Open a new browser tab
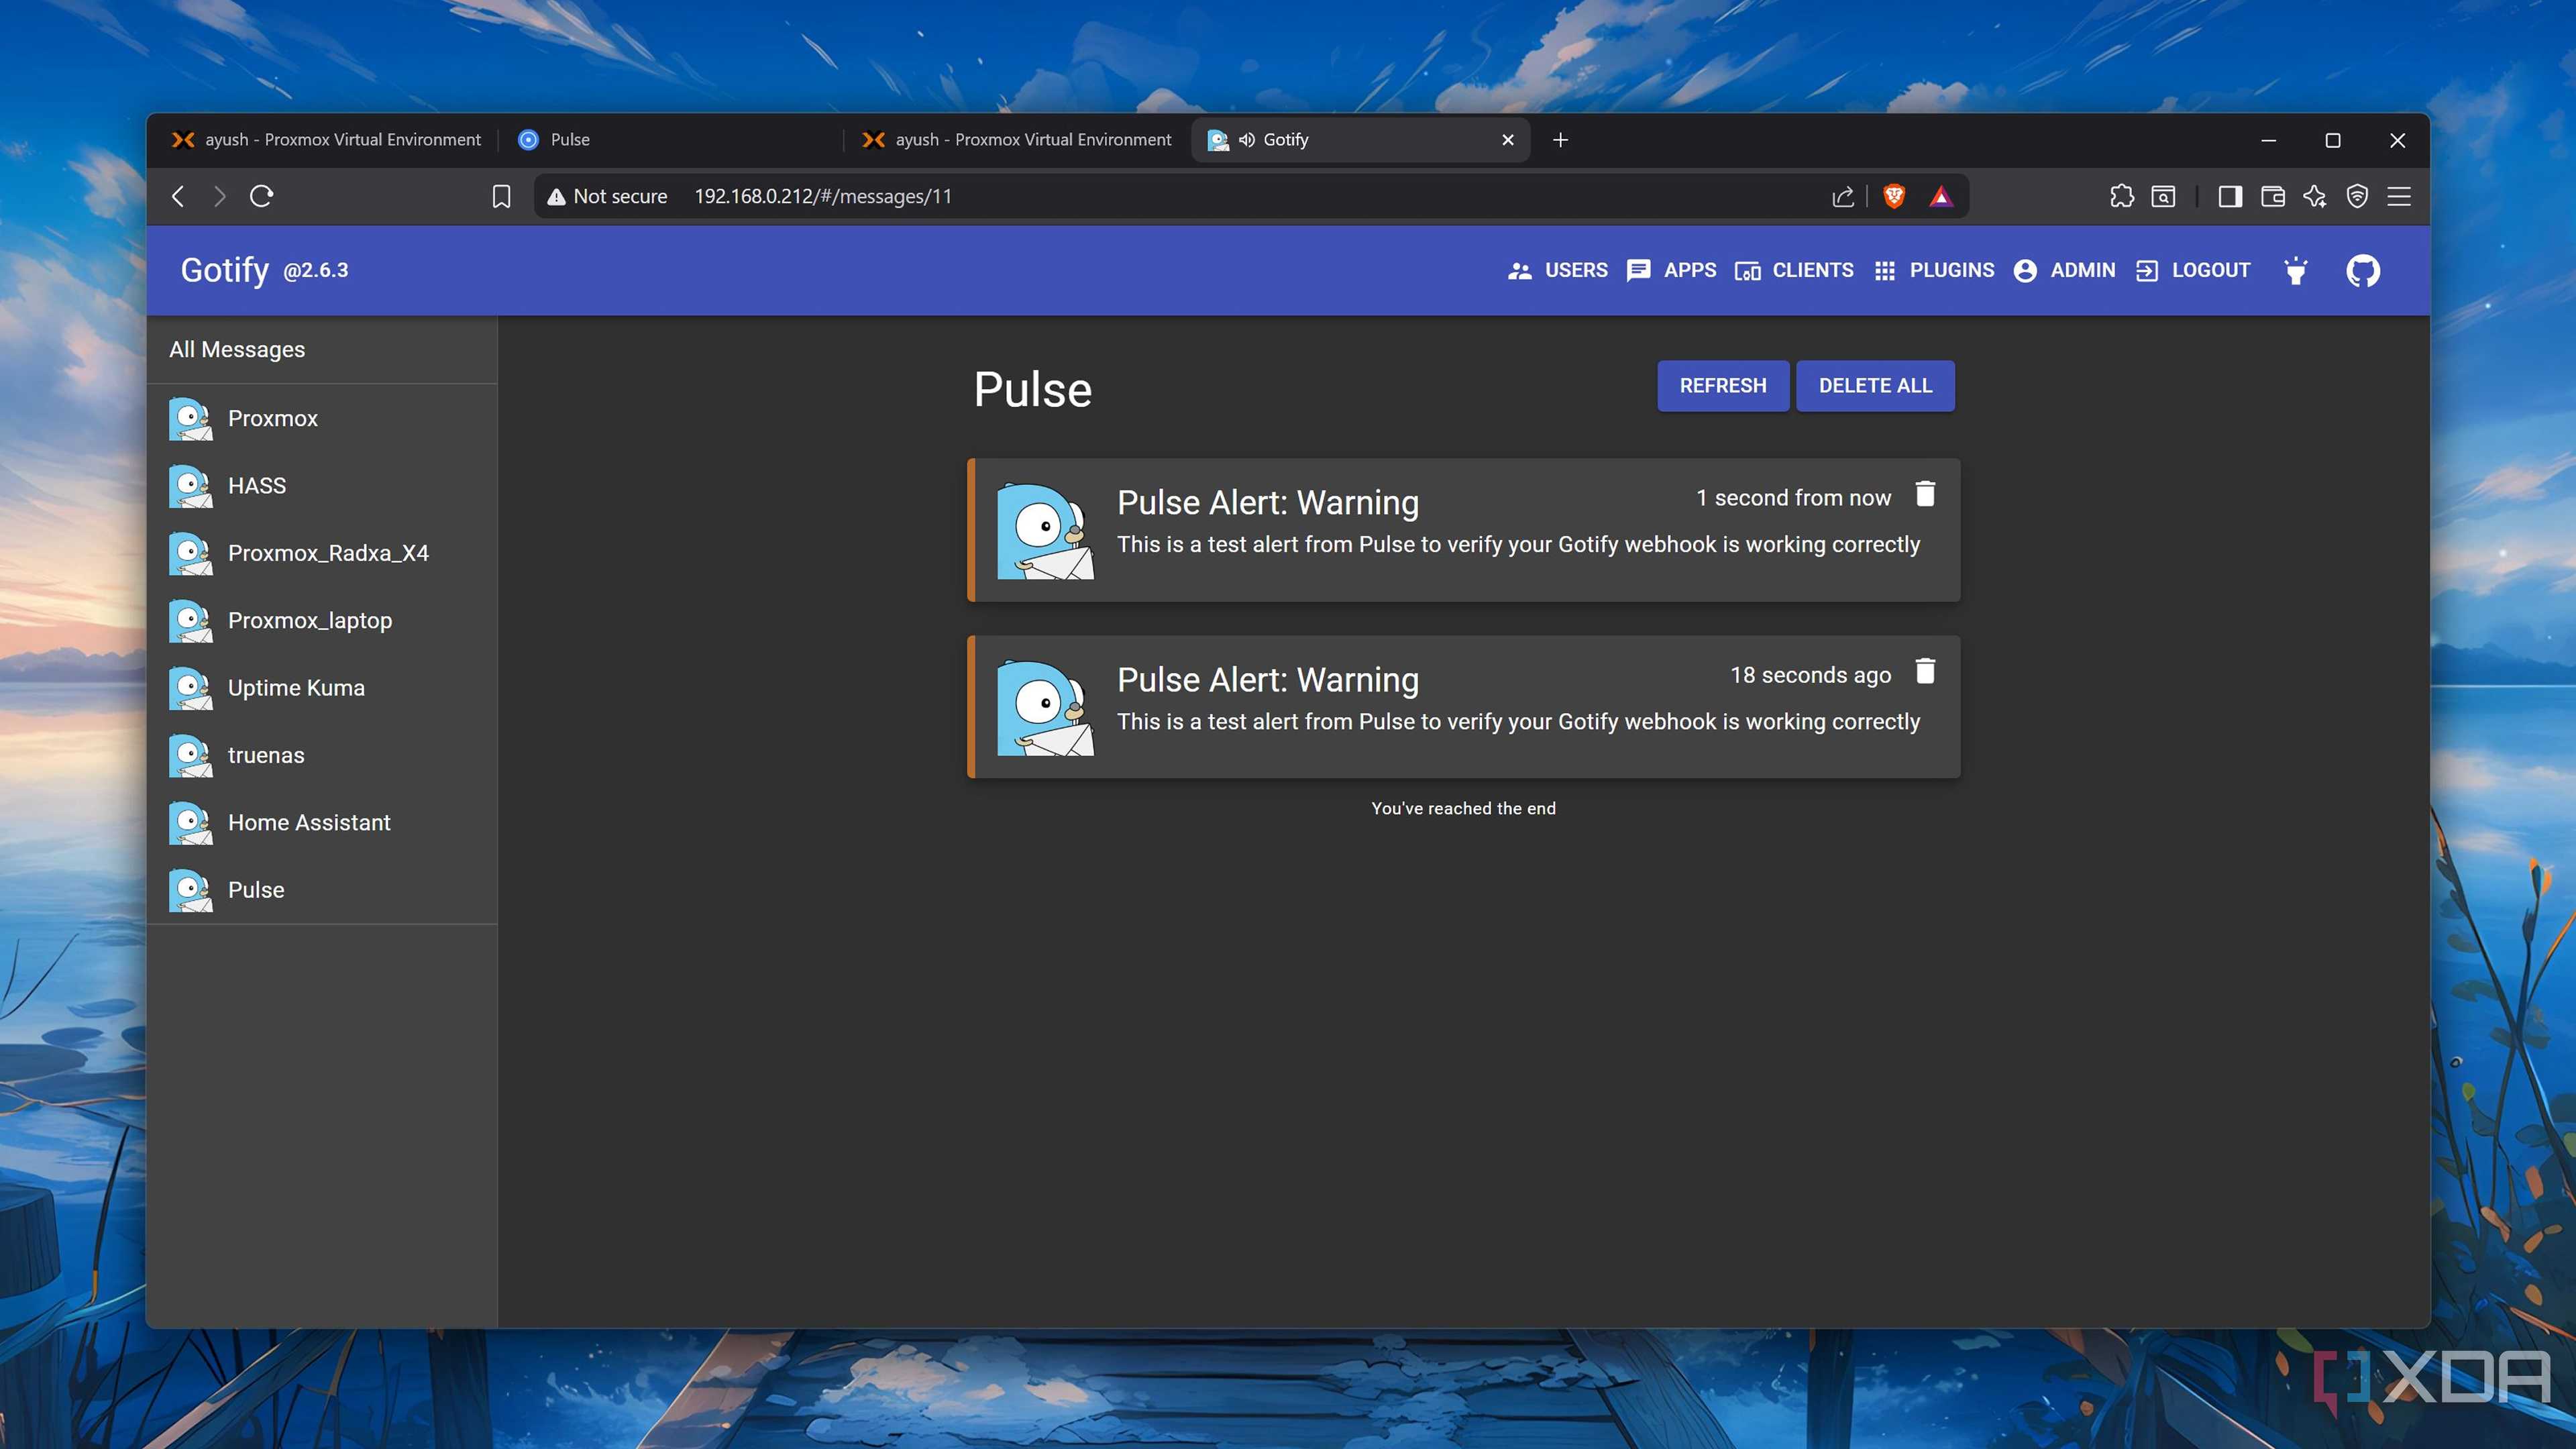This screenshot has height=1449, width=2576. pyautogui.click(x=1560, y=140)
